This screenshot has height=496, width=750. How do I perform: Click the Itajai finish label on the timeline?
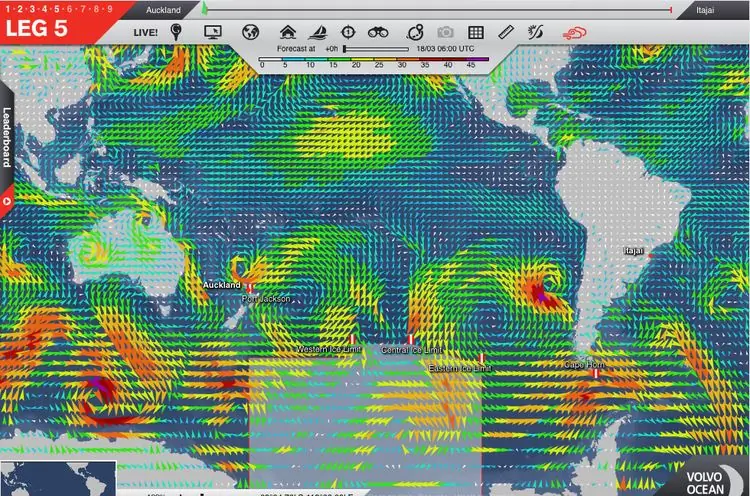[x=705, y=10]
